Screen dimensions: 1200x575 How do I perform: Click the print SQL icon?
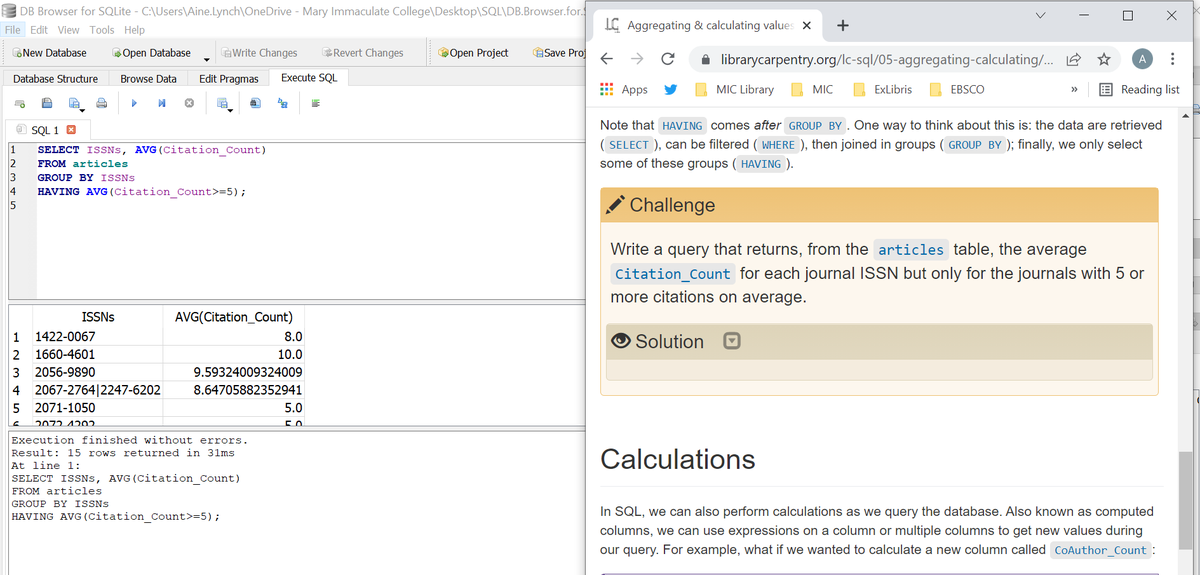coord(101,103)
